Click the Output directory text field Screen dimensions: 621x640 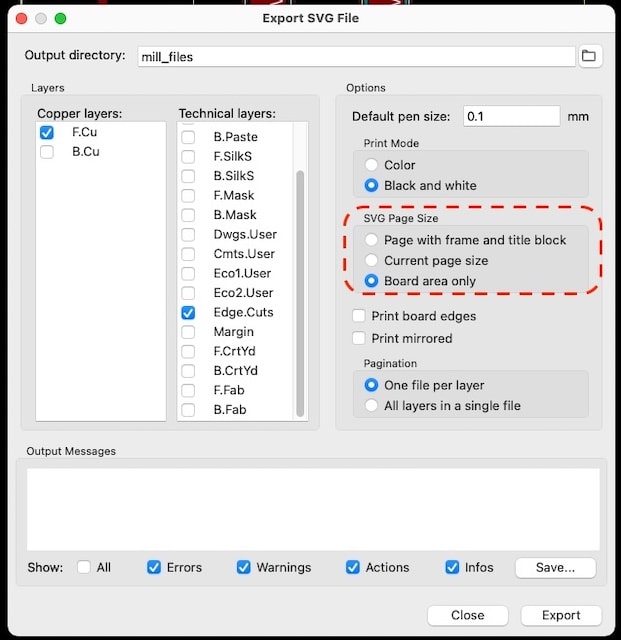[x=356, y=57]
